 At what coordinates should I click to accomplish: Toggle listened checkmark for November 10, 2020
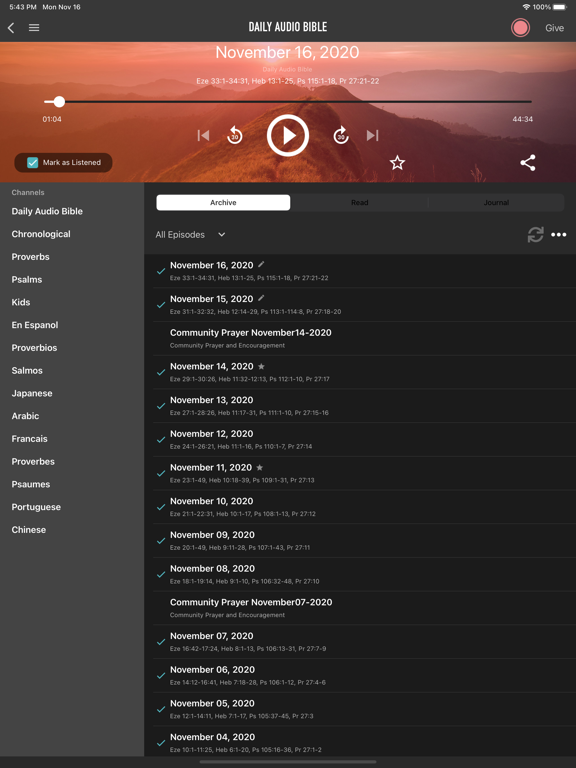161,507
